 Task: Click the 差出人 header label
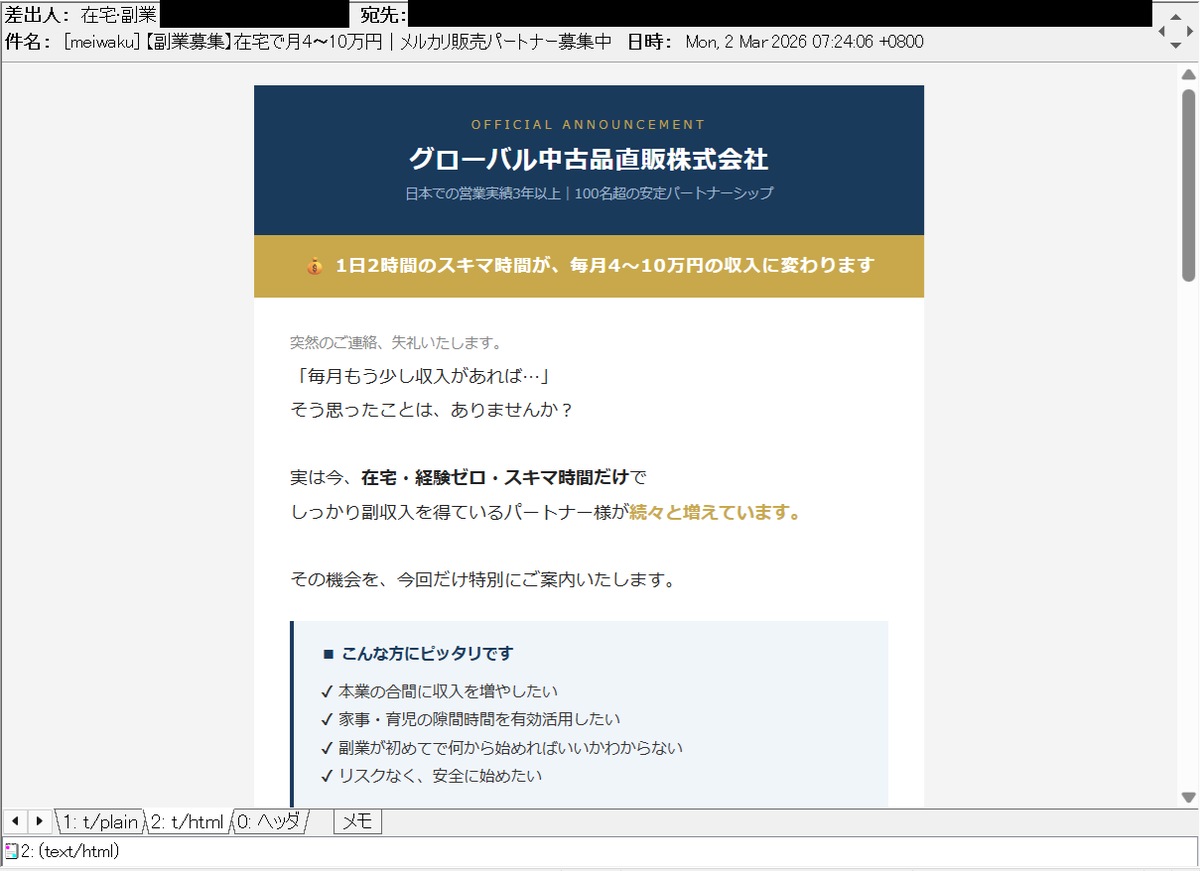click(37, 14)
